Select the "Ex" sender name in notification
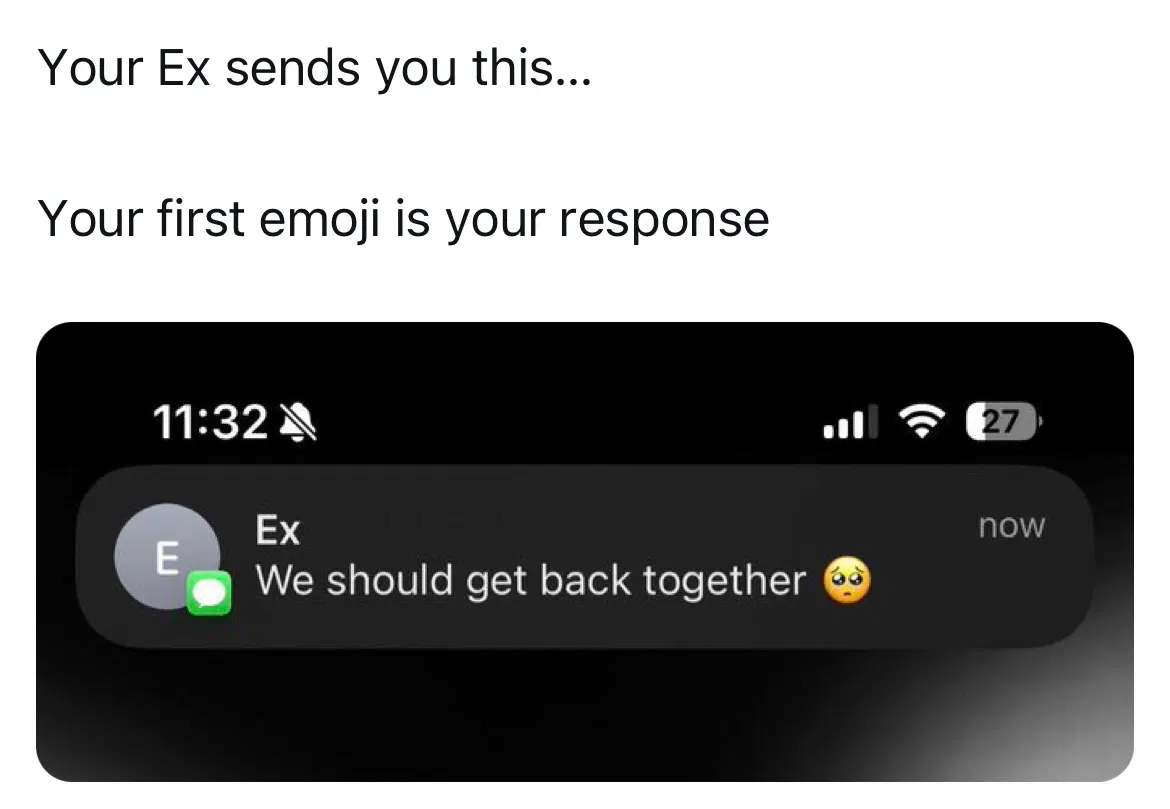This screenshot has width=1170, height=809. [278, 530]
